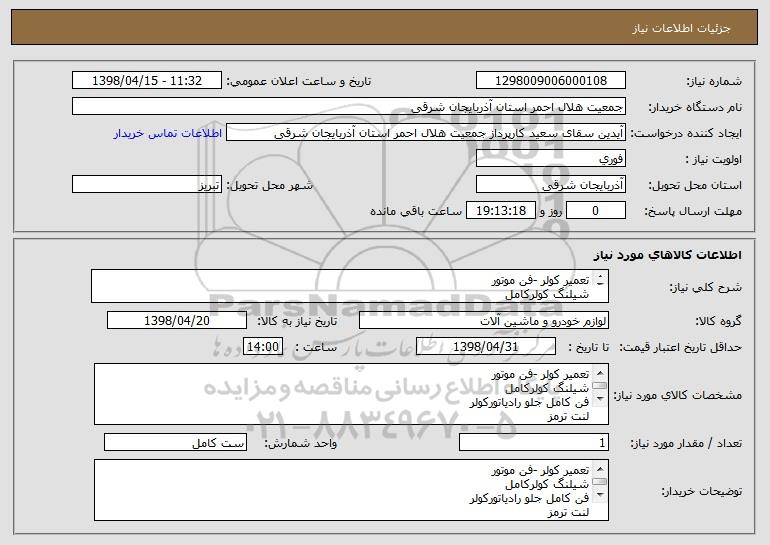Image resolution: width=770 pixels, height=545 pixels.
Task: Click the ایجاد کننده درخواست field
Action: 426,133
